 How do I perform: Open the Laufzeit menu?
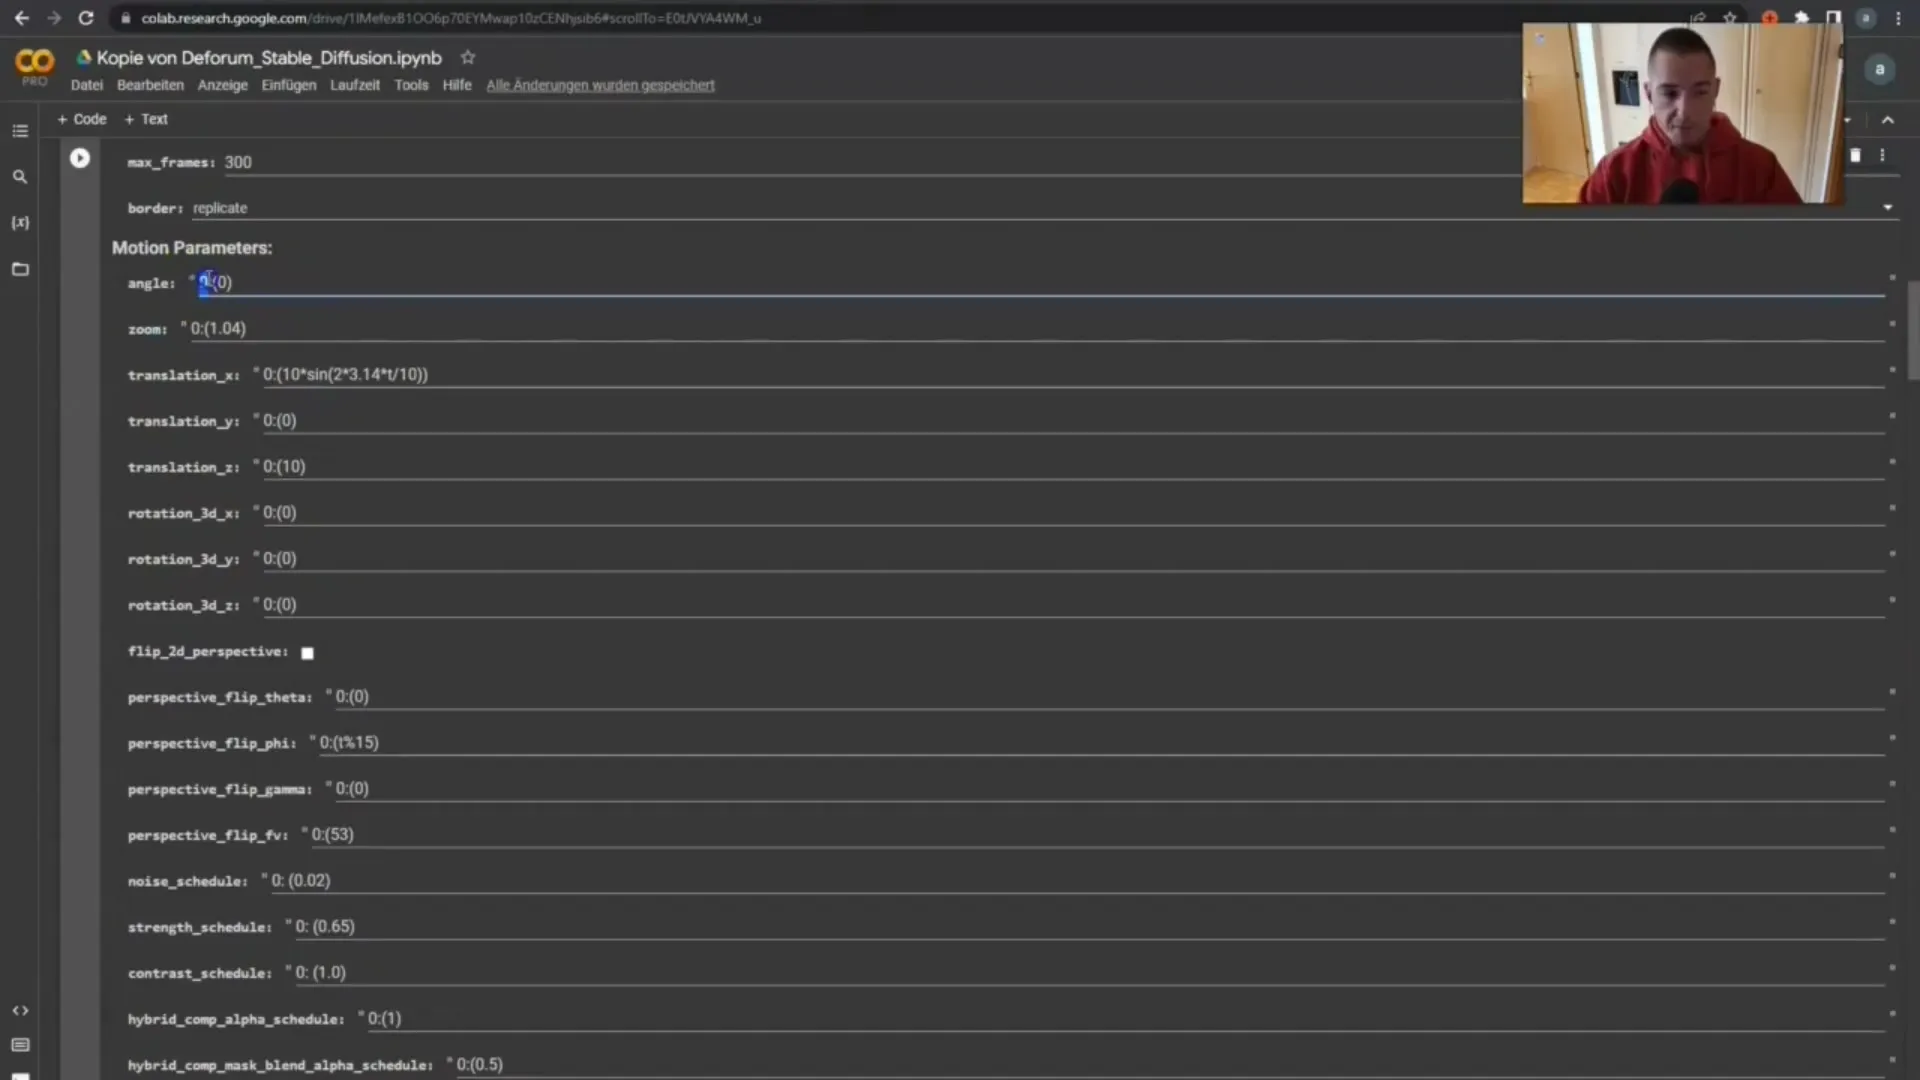355,85
